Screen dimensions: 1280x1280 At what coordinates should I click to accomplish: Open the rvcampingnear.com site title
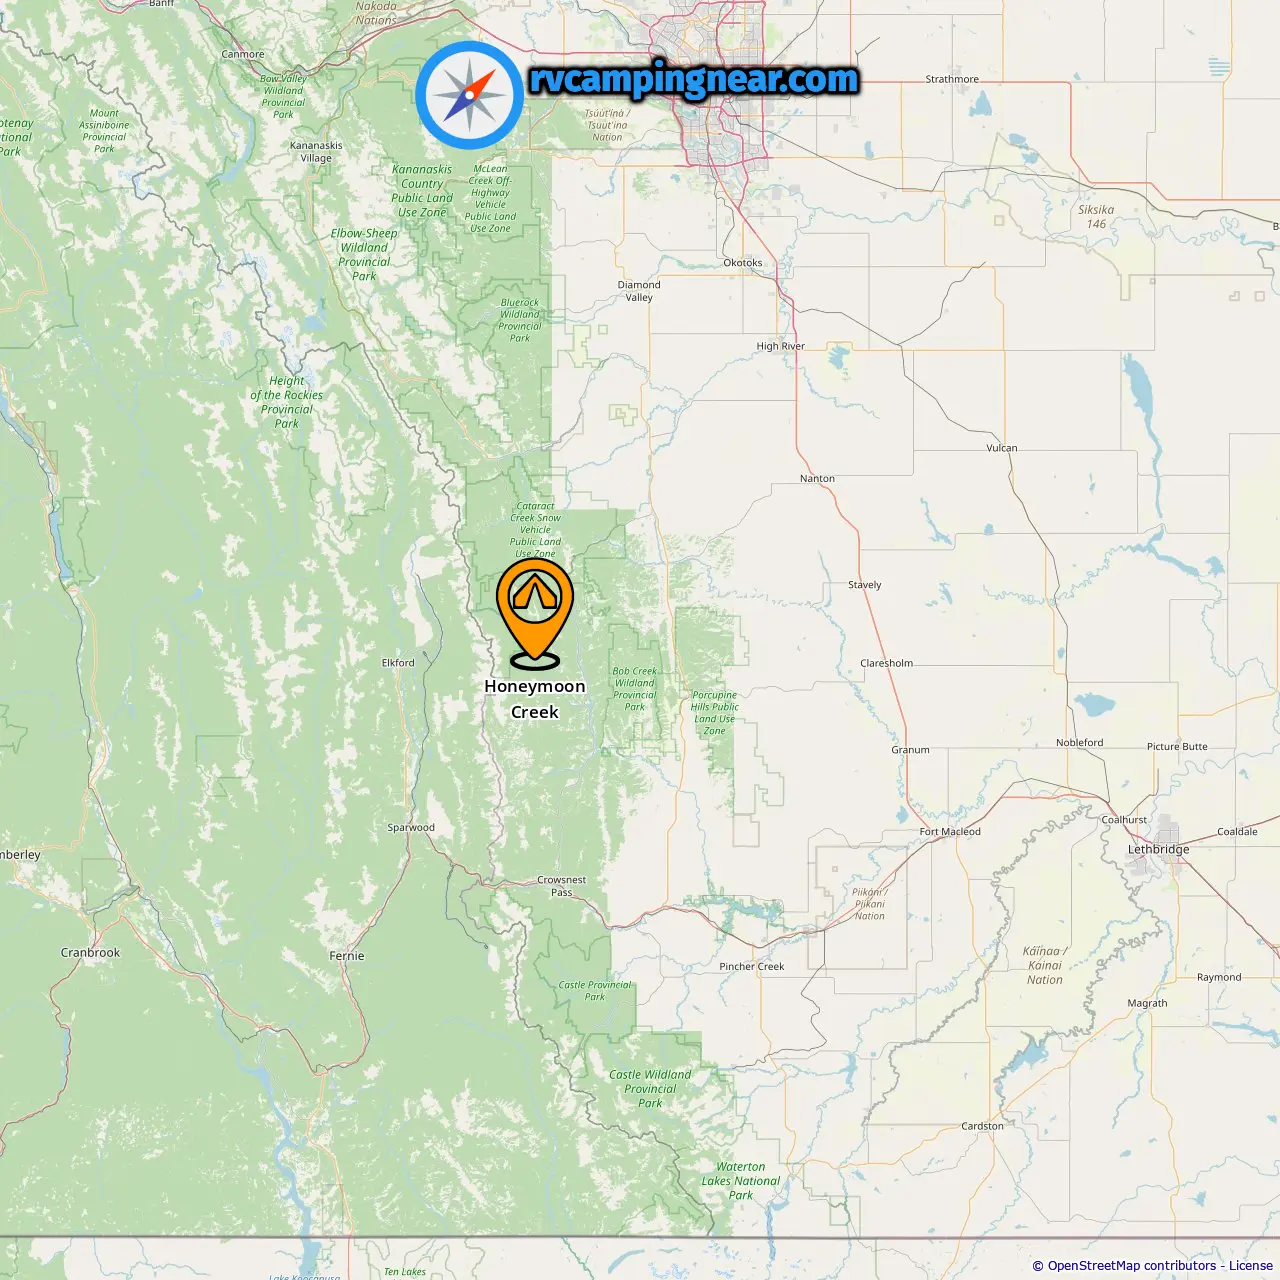pos(694,79)
